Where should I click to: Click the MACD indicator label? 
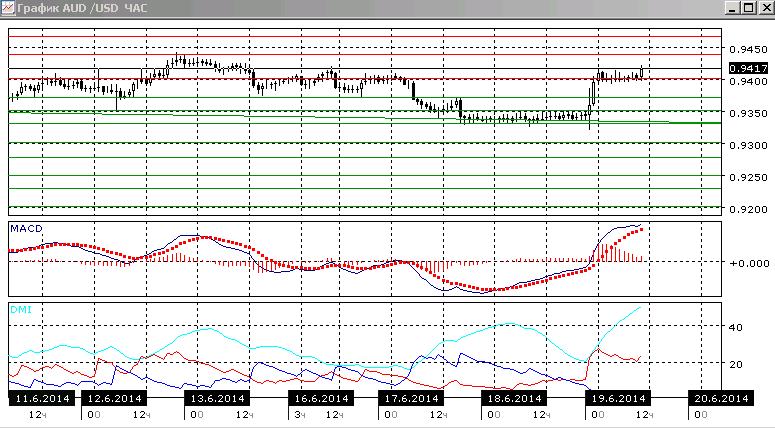27,229
